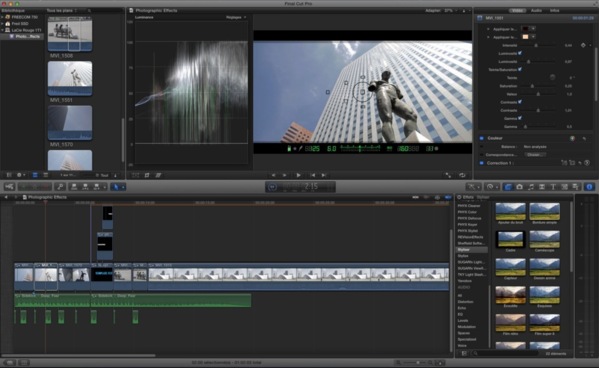599x368 pixels.
Task: Jump to previous edit in viewer
Action: pyautogui.click(x=313, y=175)
